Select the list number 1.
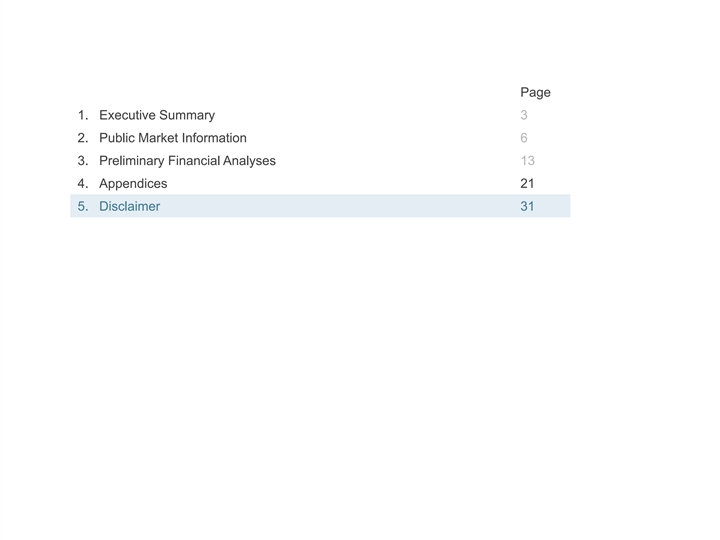This screenshot has height=540, width=720. pyautogui.click(x=83, y=115)
